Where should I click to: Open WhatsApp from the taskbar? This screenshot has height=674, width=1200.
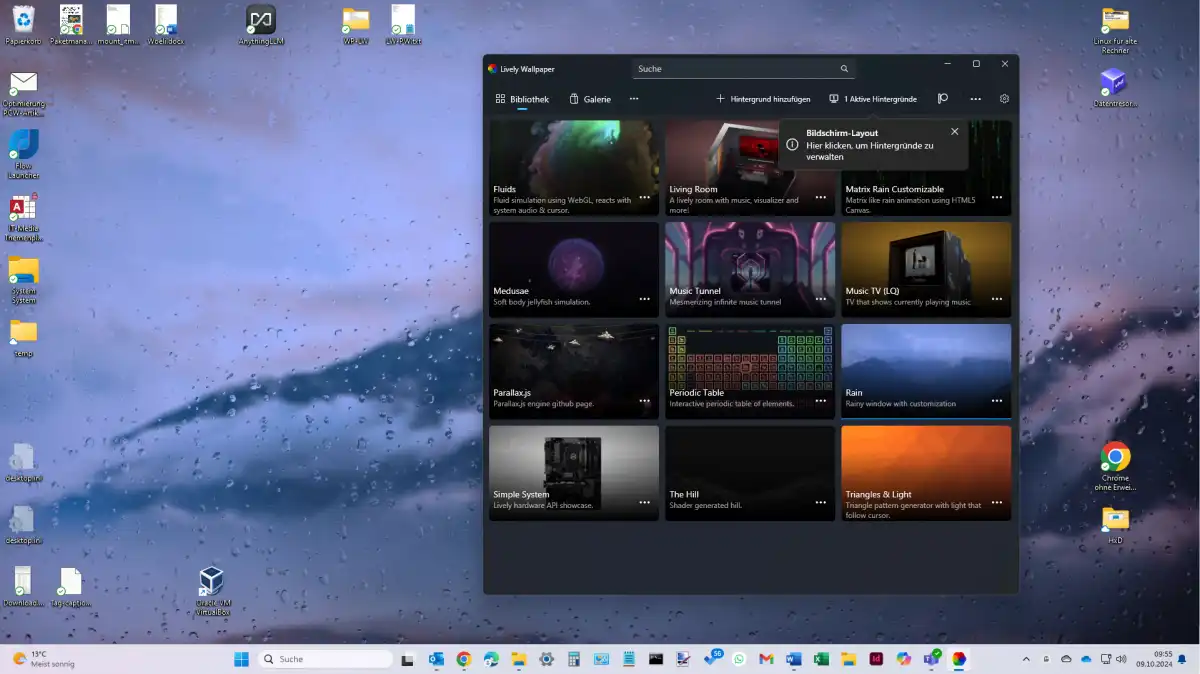pyautogui.click(x=739, y=659)
